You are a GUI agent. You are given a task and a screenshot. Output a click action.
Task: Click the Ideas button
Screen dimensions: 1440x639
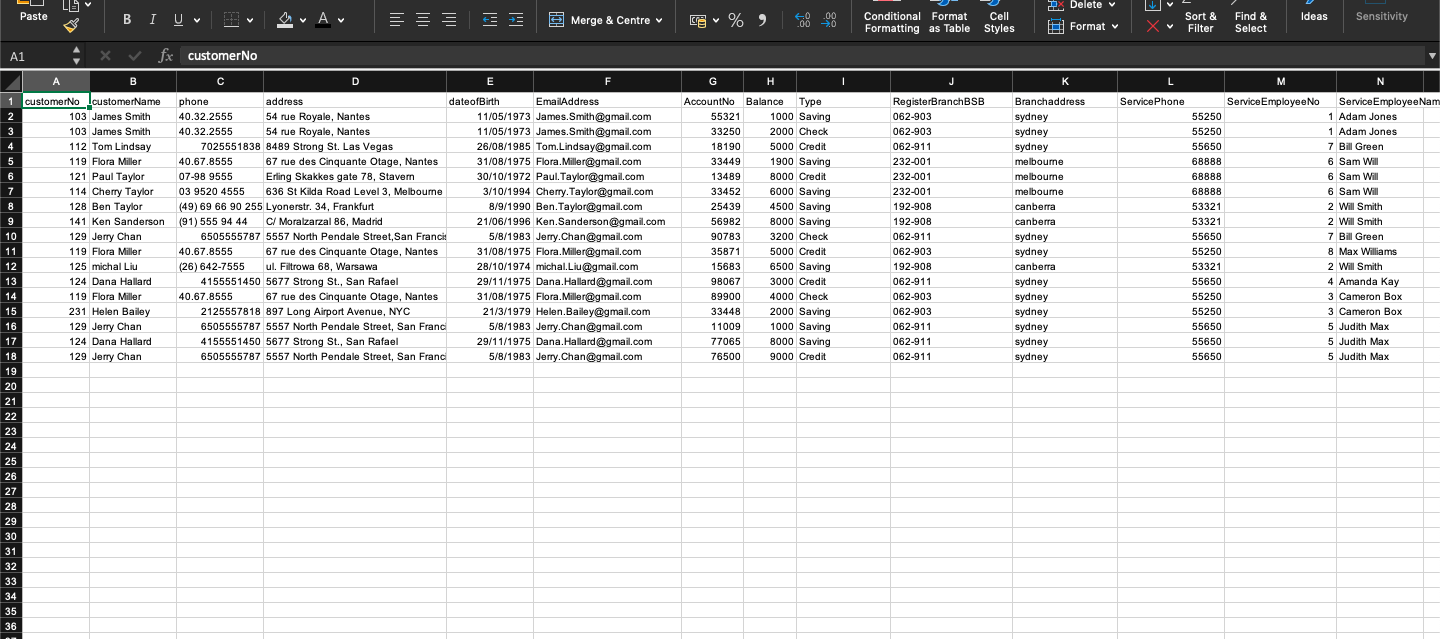tap(1314, 16)
